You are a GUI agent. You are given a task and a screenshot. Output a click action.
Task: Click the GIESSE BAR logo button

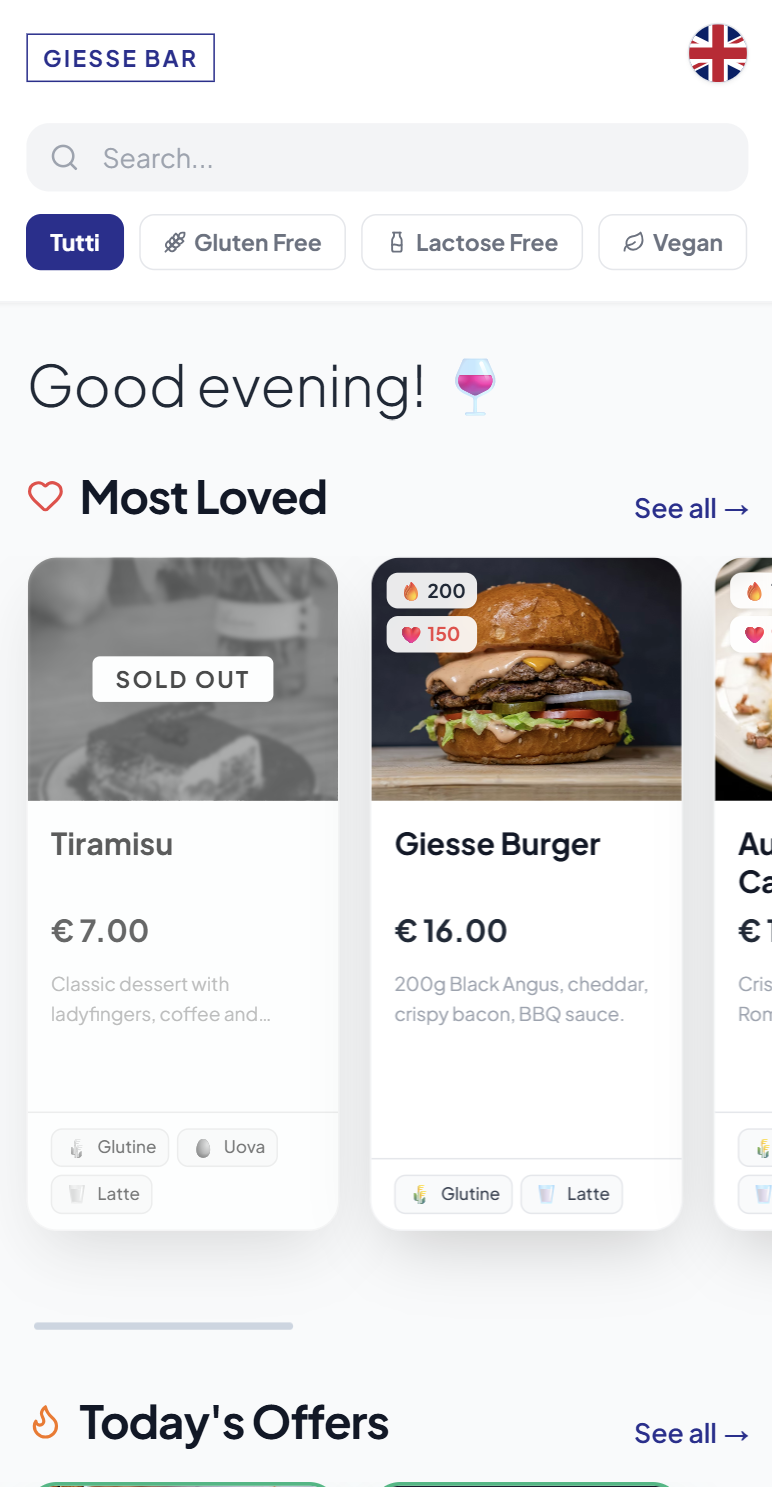(x=120, y=58)
